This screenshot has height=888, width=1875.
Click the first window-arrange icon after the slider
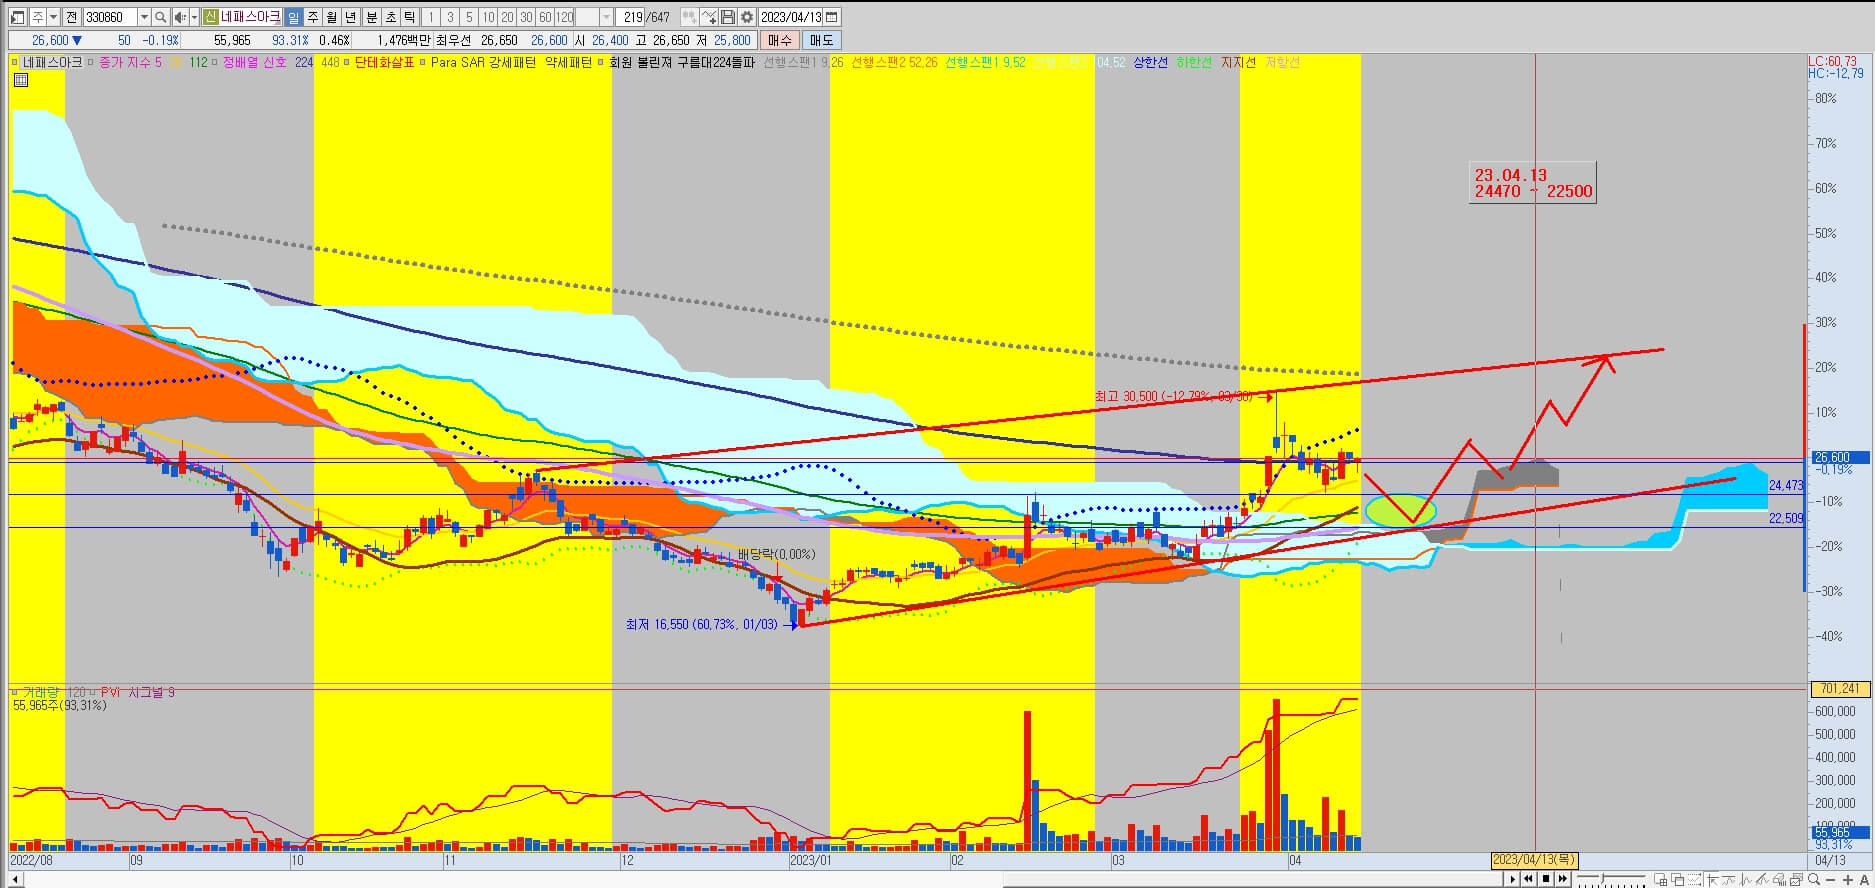1661,879
